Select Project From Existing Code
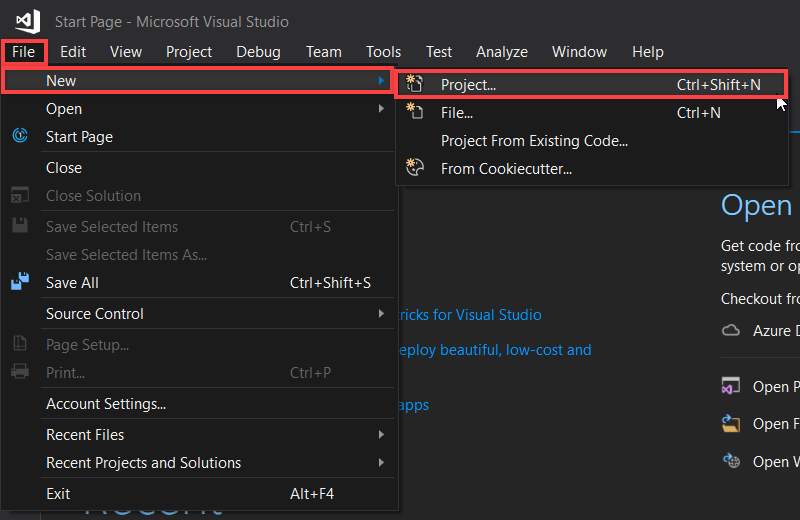The width and height of the screenshot is (800, 520). (534, 141)
